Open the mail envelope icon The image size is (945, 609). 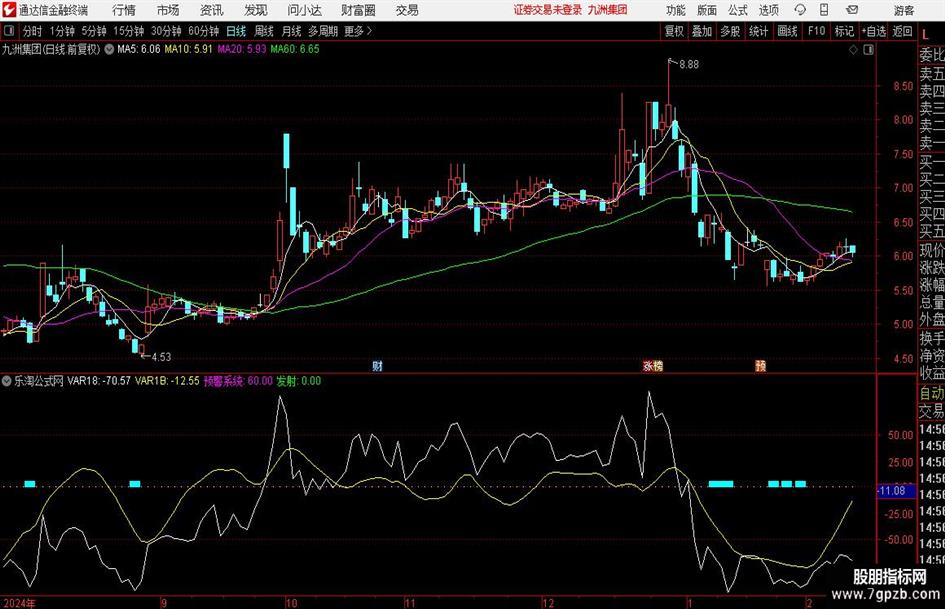[x=852, y=10]
